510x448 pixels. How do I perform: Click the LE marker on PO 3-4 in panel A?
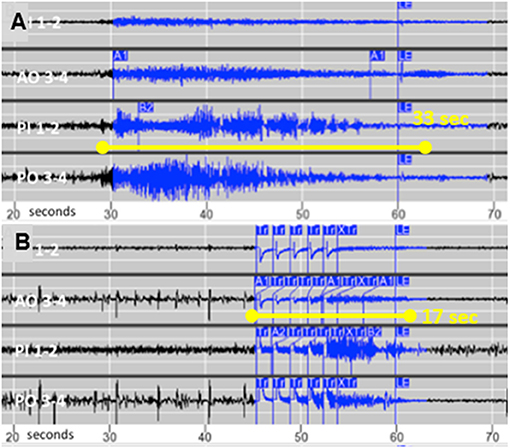click(405, 159)
